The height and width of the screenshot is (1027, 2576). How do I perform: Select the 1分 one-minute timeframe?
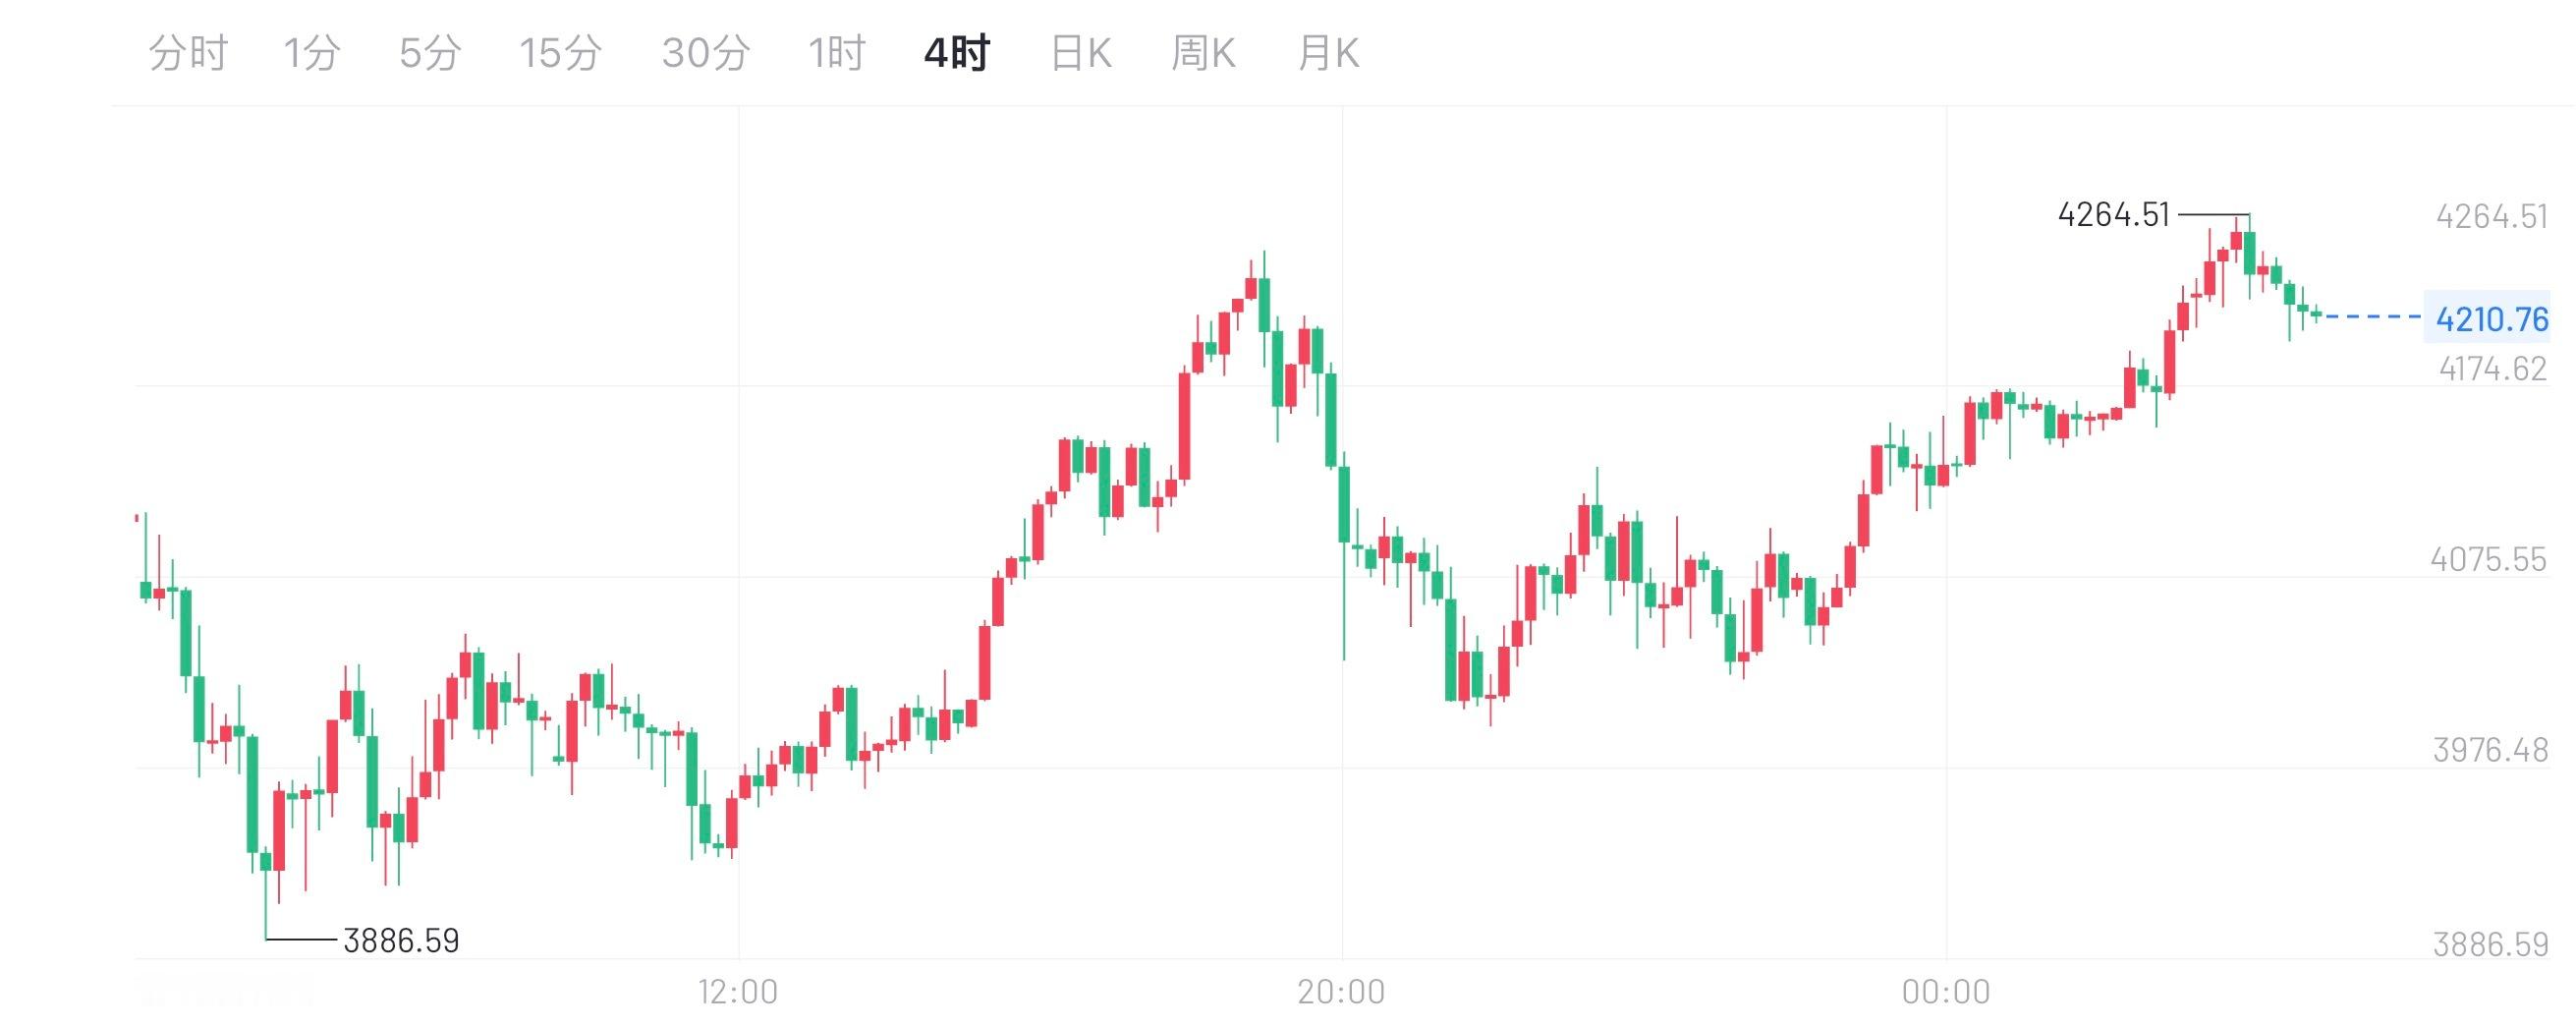click(312, 53)
